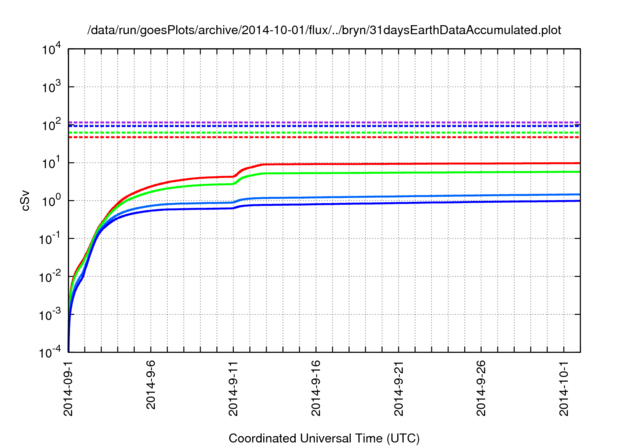The height and width of the screenshot is (448, 640).
Task: Click the 10^2 y-axis tick label
Action: click(52, 125)
